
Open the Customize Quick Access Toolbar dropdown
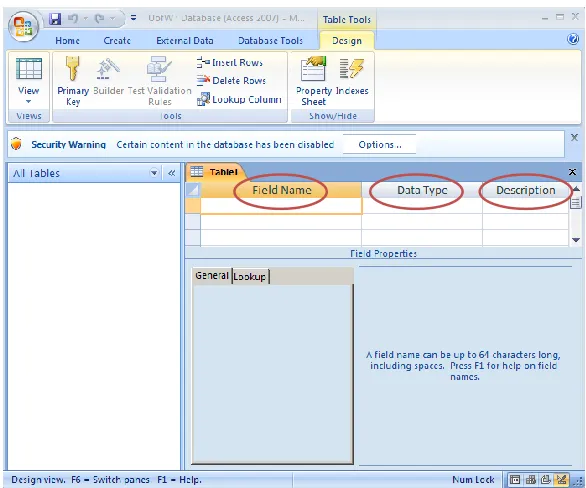(133, 18)
